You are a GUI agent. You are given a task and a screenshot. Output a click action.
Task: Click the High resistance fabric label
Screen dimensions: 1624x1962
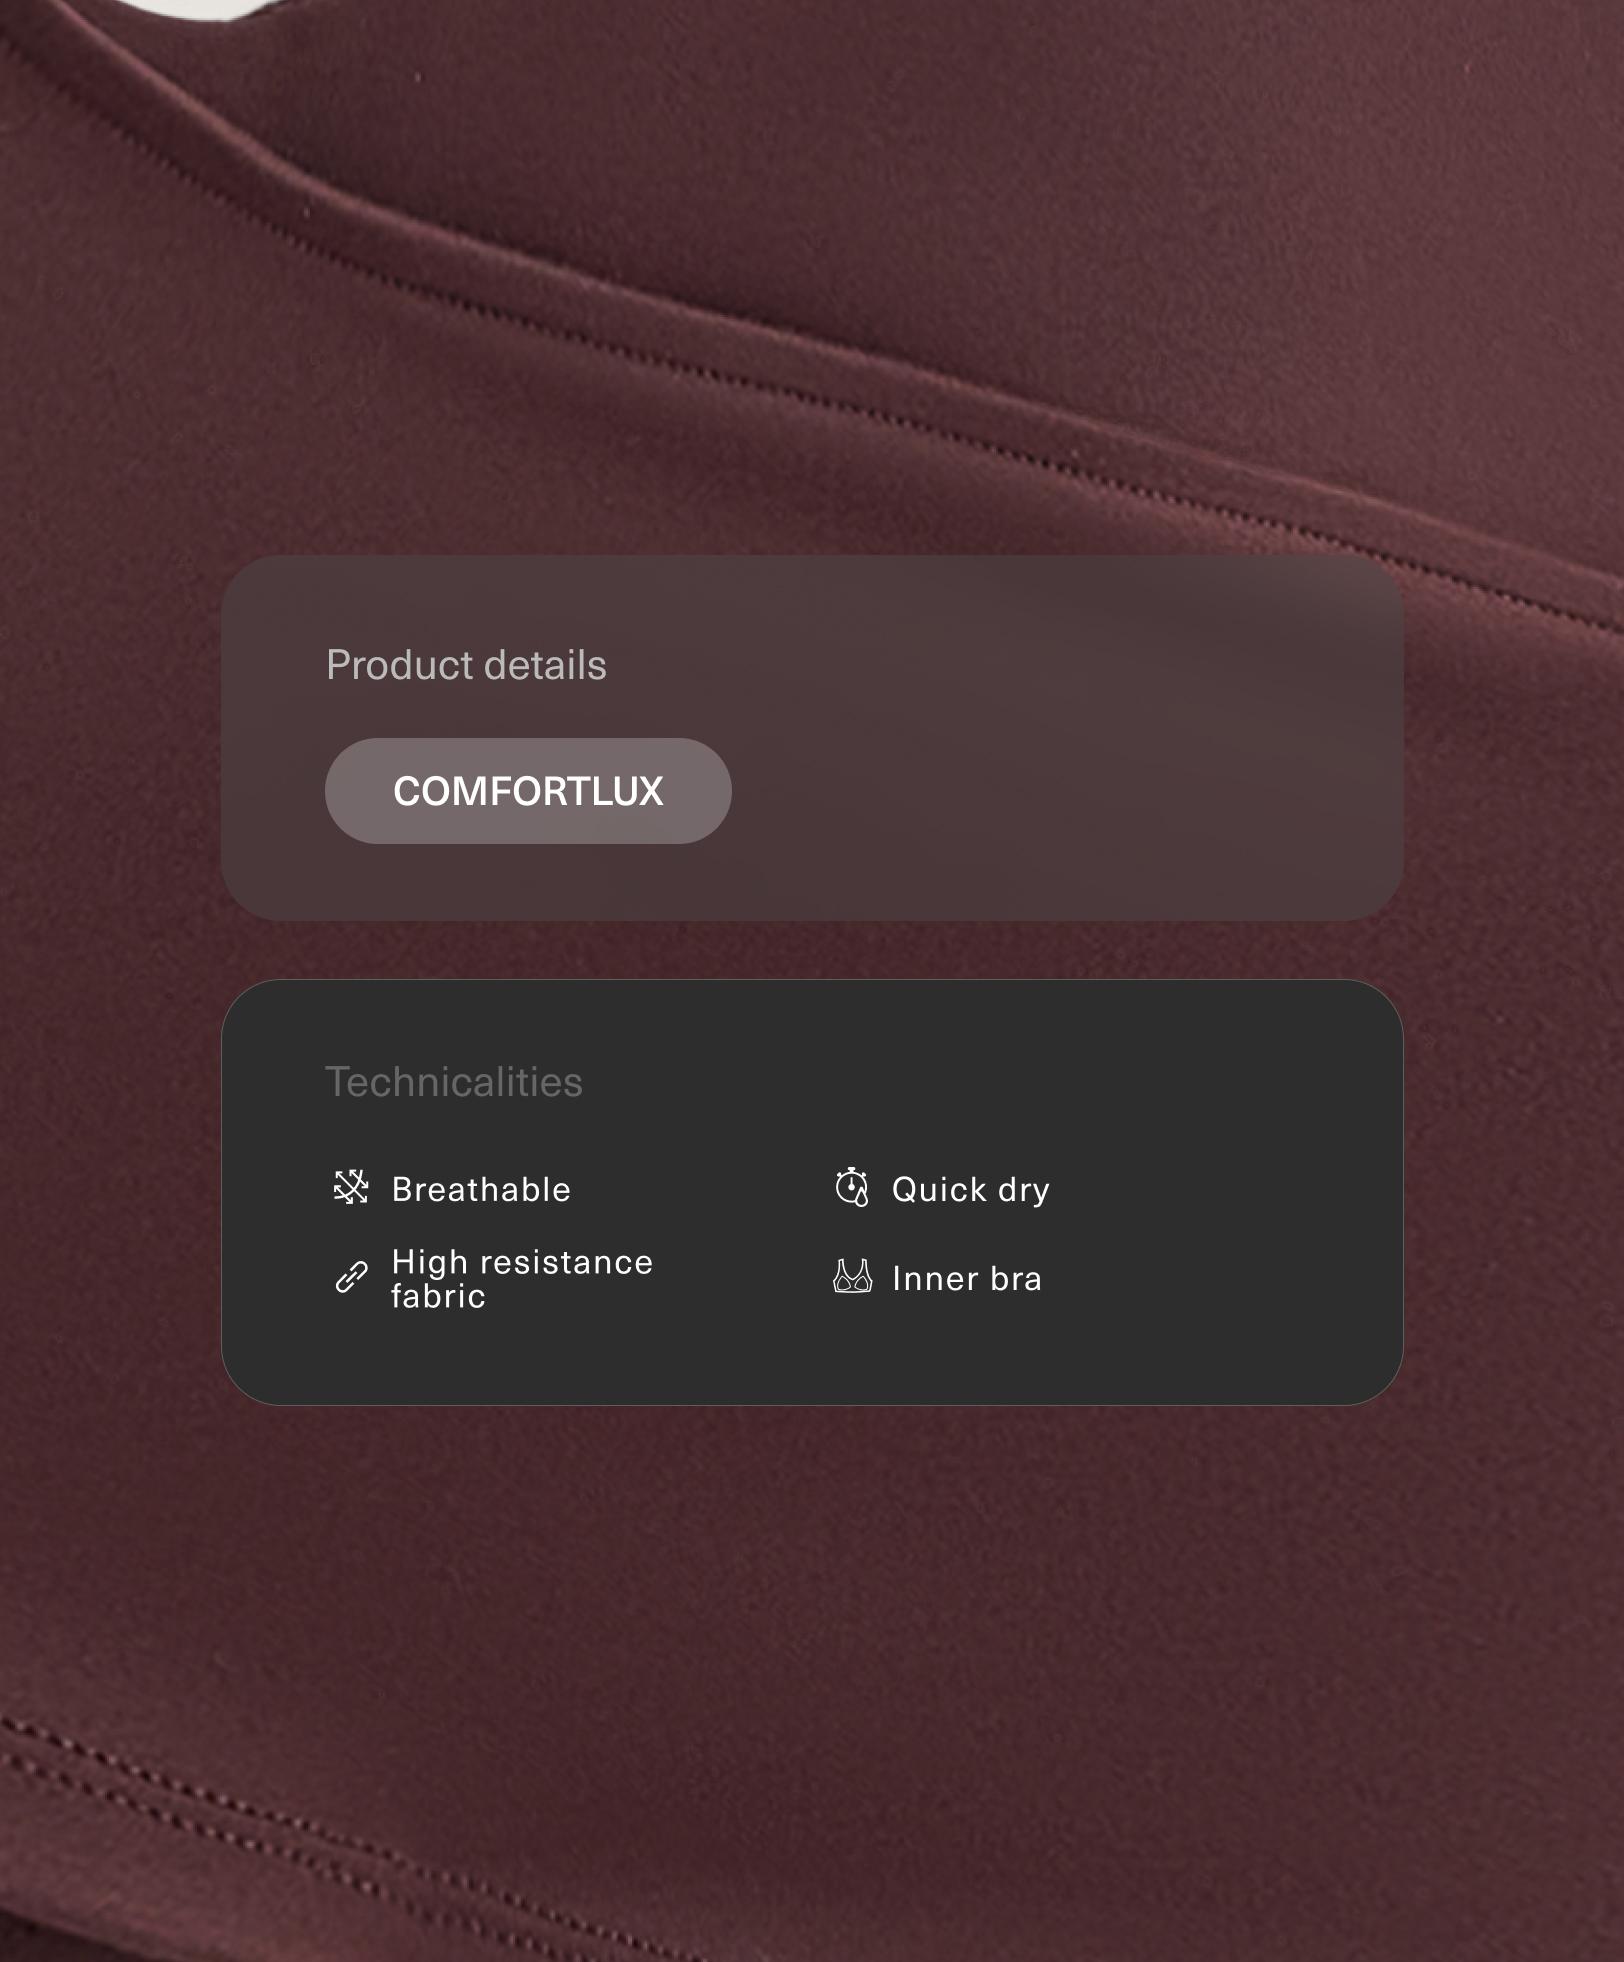(x=522, y=1279)
